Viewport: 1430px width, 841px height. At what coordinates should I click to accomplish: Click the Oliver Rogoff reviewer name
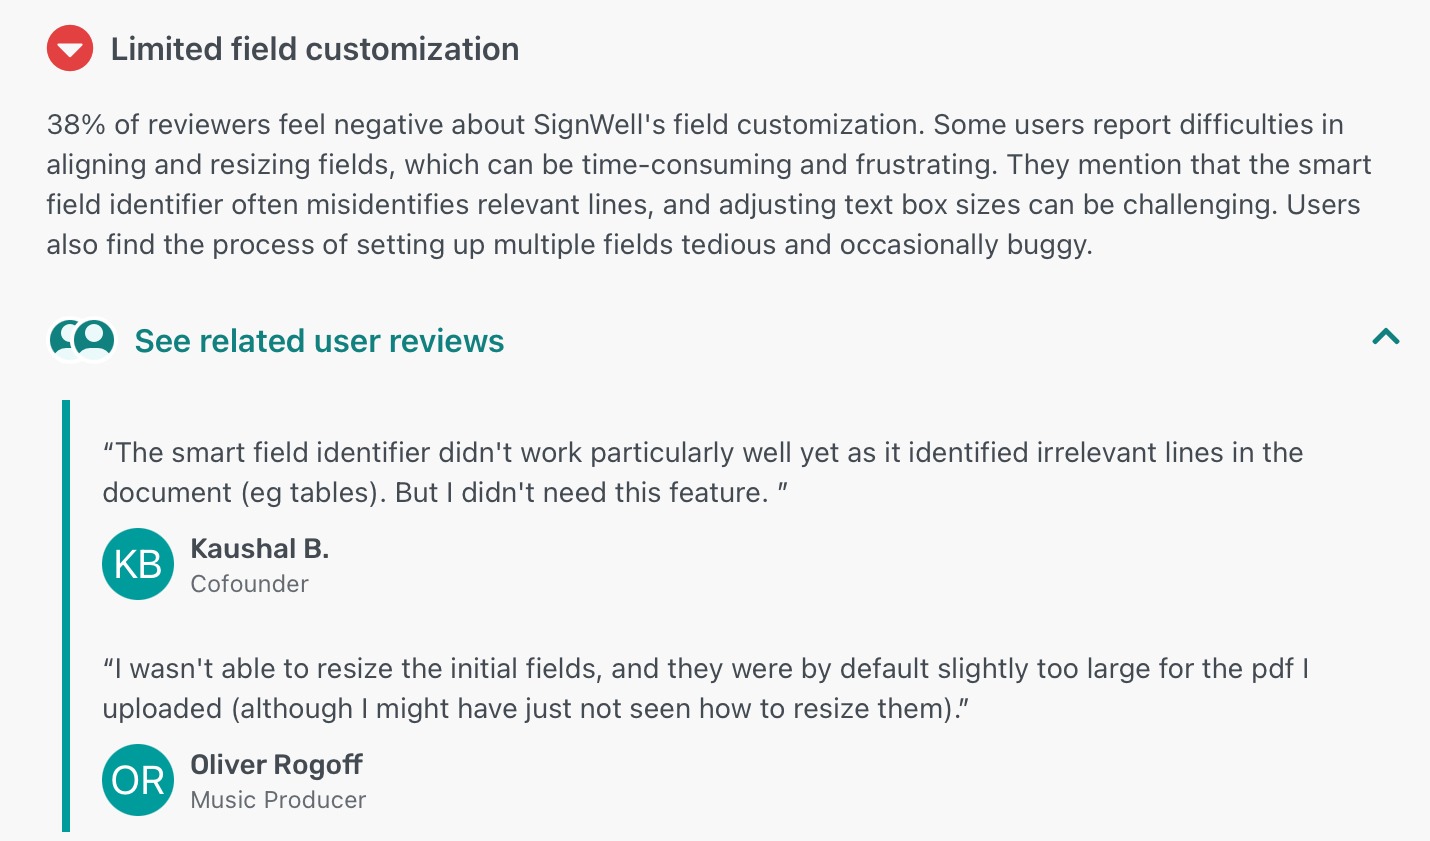(276, 764)
